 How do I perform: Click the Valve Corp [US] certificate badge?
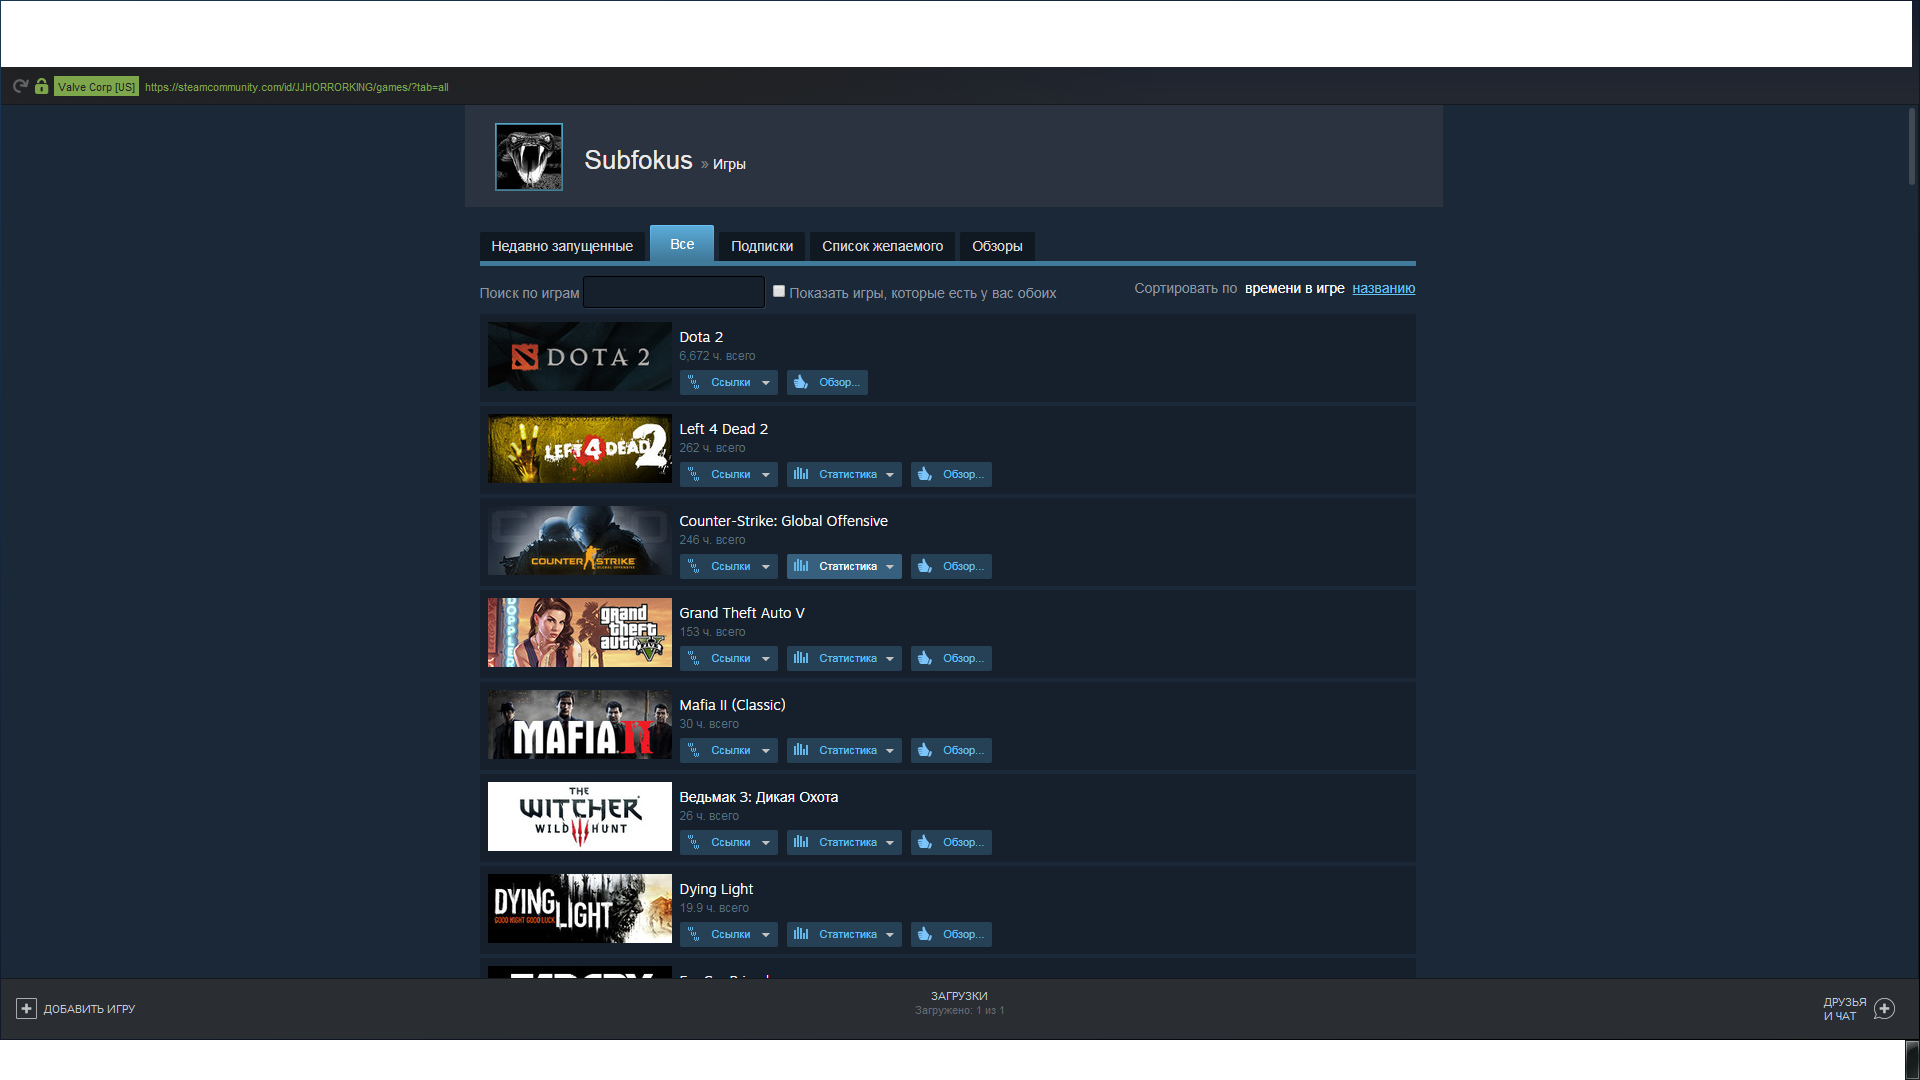[96, 87]
